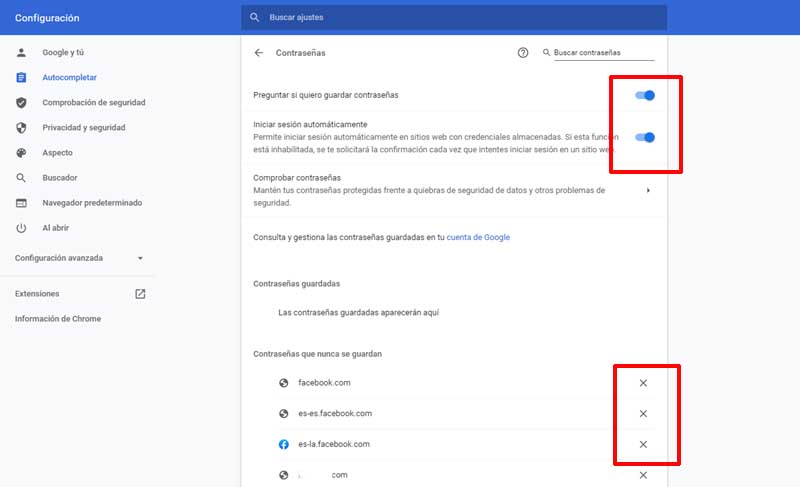
Task: Toggle Preguntar si quiero guardar contraseñas
Action: [645, 95]
